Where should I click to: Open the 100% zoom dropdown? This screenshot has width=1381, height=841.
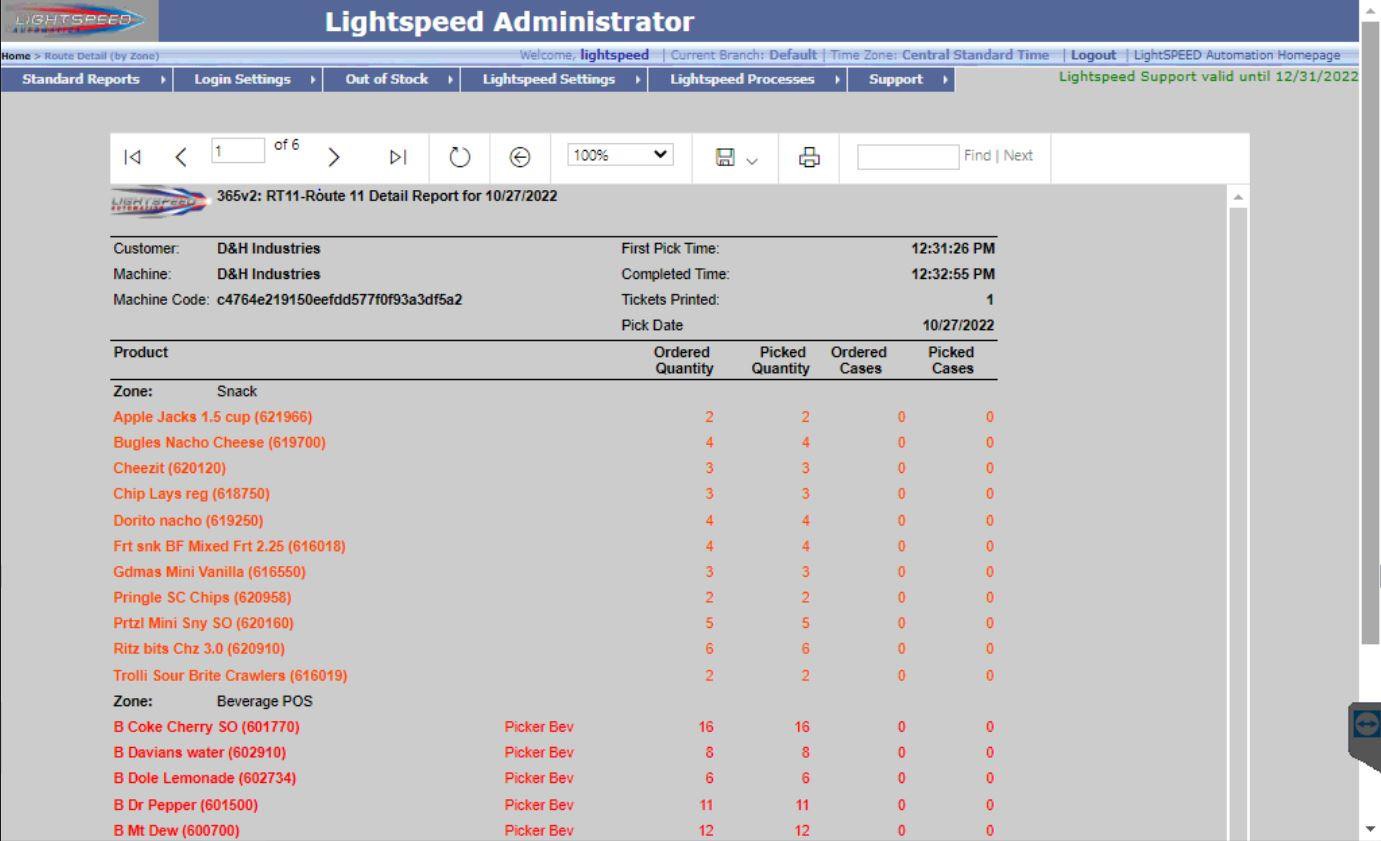[621, 156]
